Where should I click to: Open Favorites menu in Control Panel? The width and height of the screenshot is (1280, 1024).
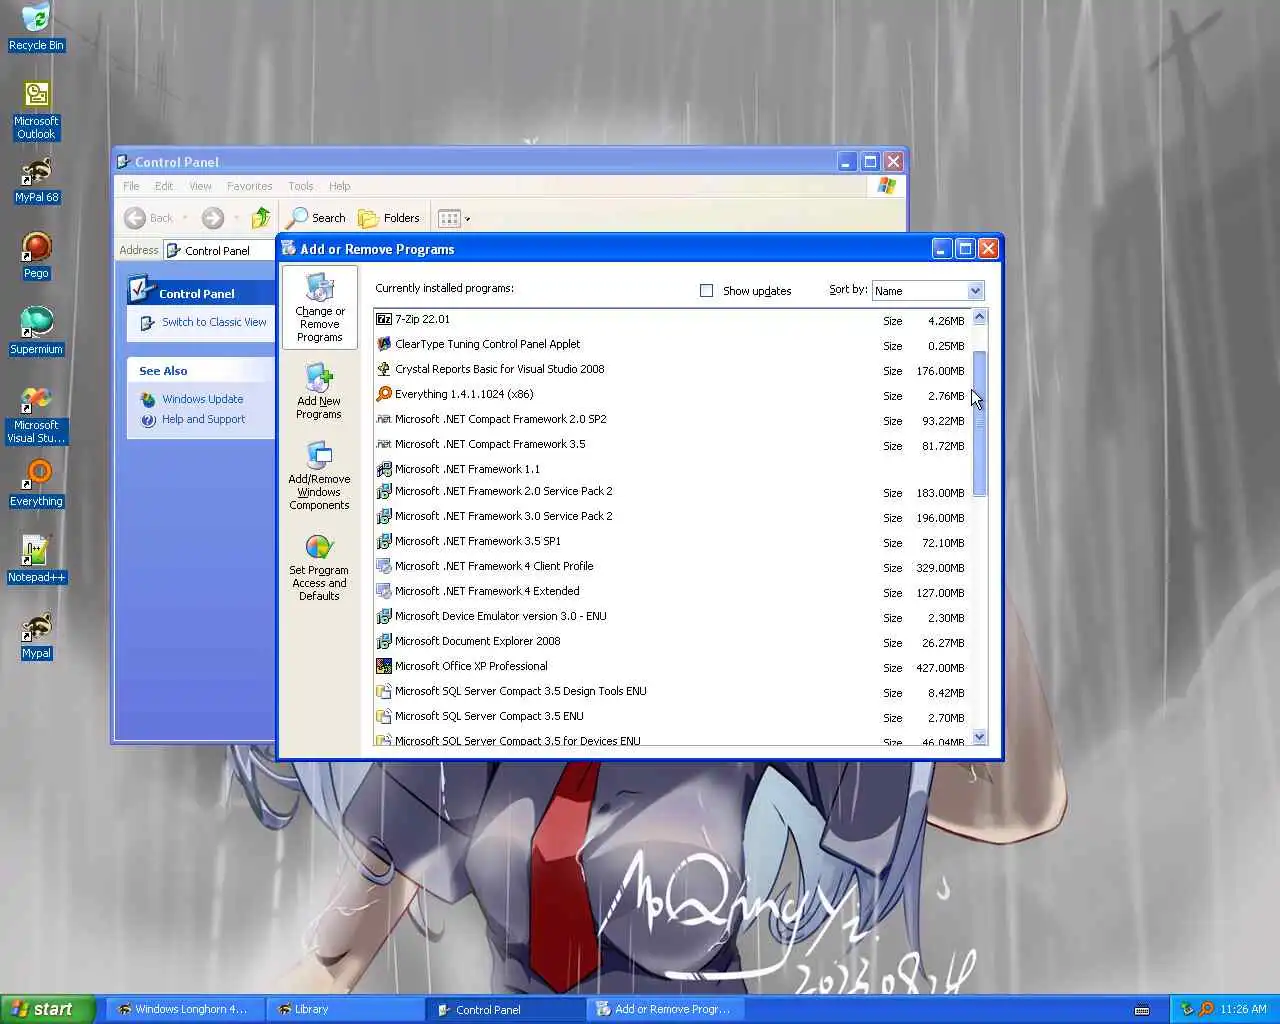pos(249,186)
